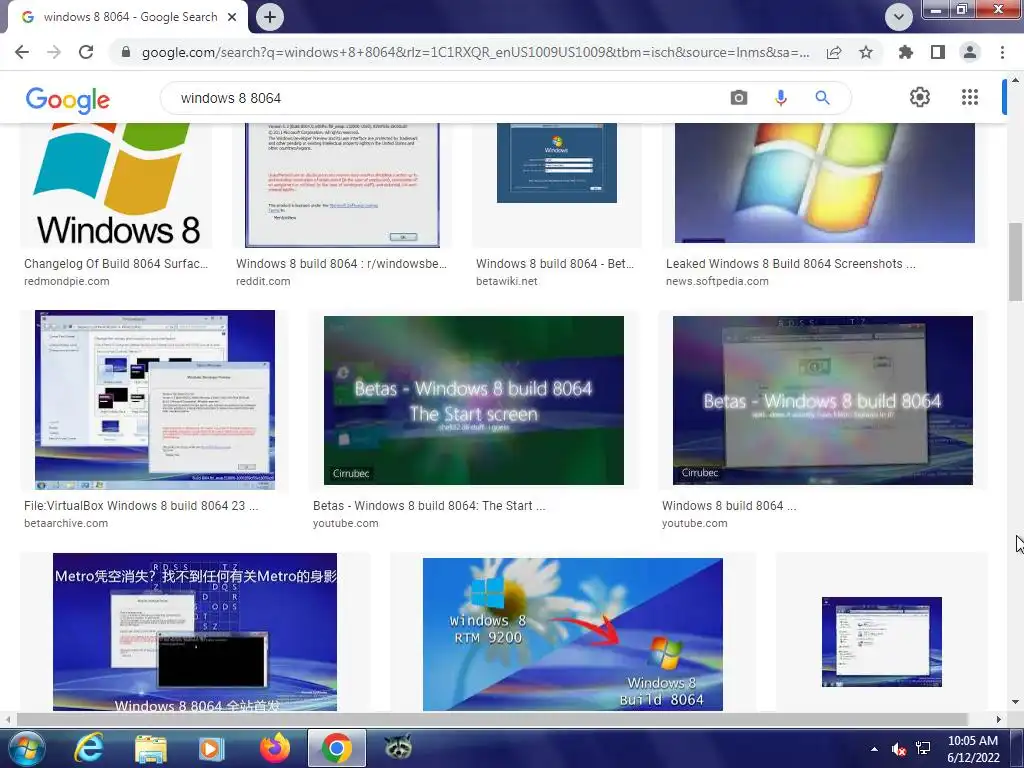Show hidden tray icons arrow

pyautogui.click(x=874, y=748)
